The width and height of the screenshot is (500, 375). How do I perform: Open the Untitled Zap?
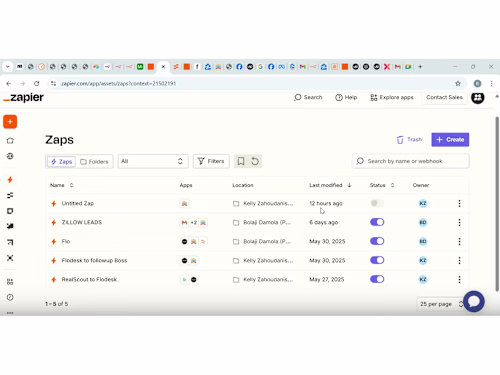pos(78,203)
